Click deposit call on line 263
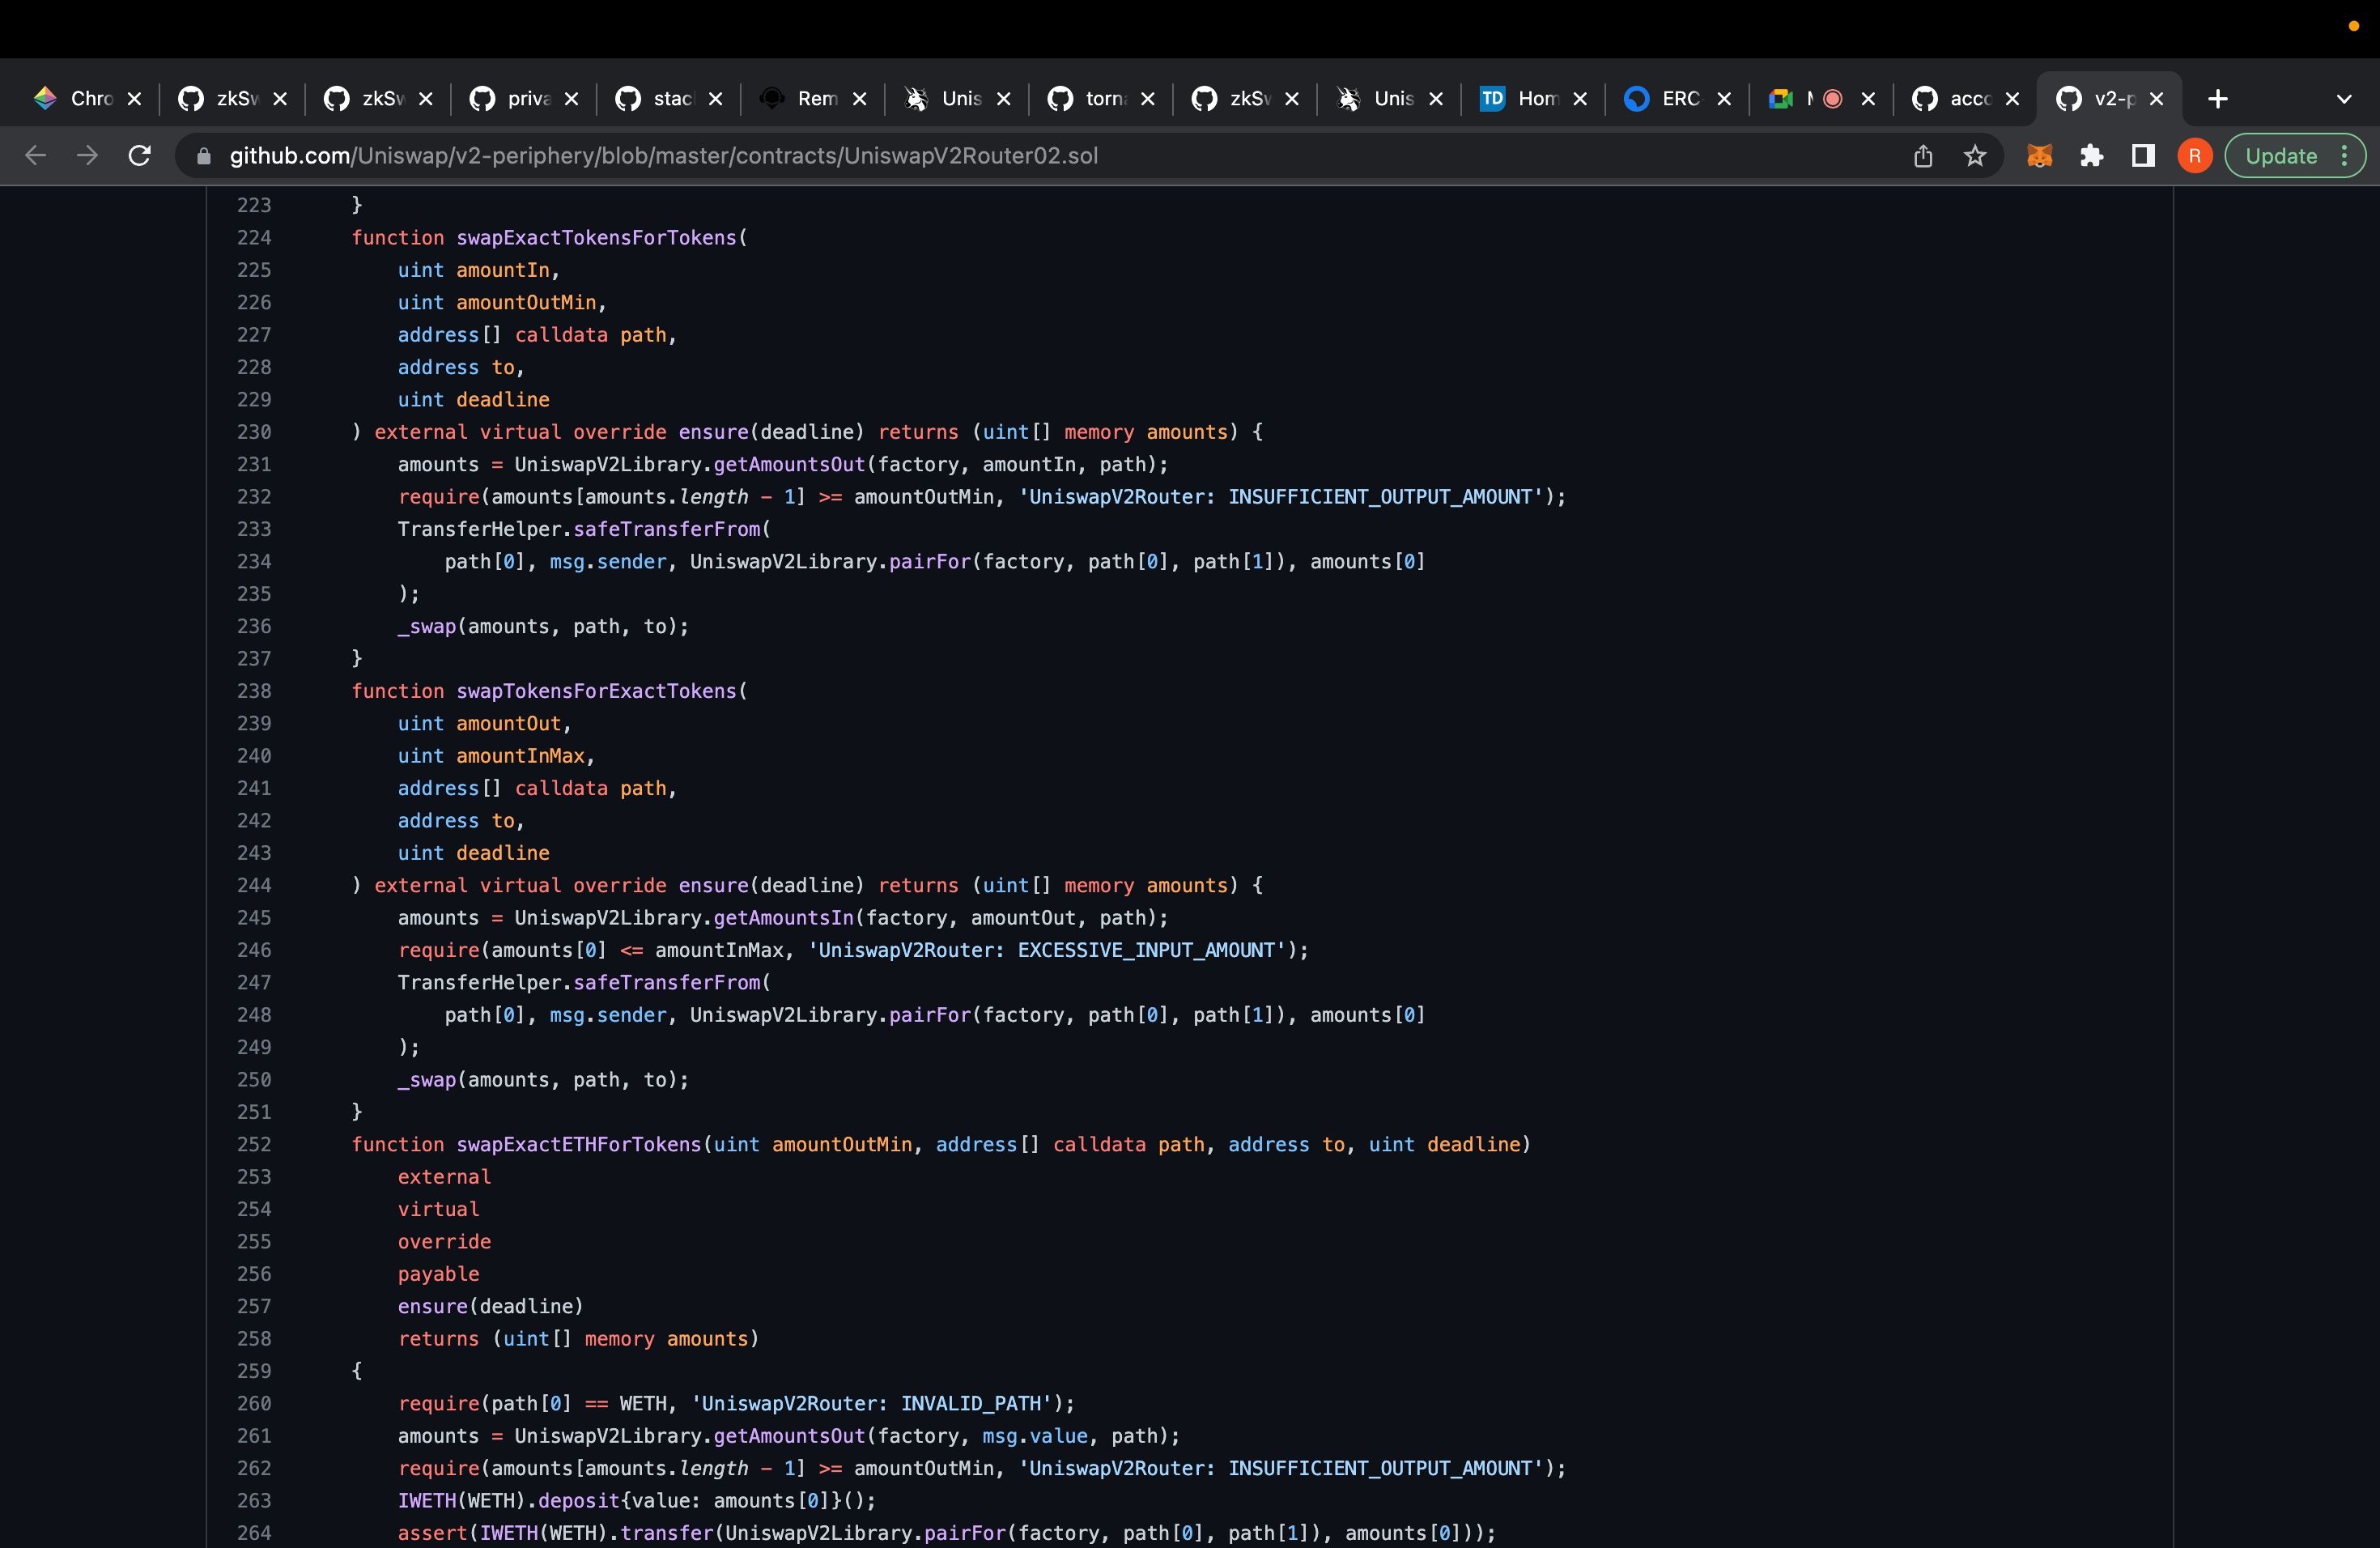The height and width of the screenshot is (1548, 2380). (579, 1501)
